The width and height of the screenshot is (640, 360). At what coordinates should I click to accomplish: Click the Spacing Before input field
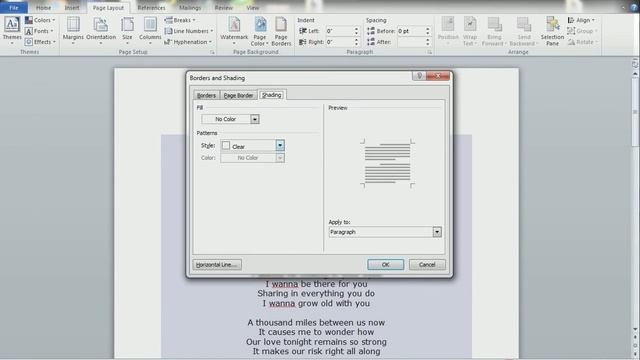[x=411, y=31]
